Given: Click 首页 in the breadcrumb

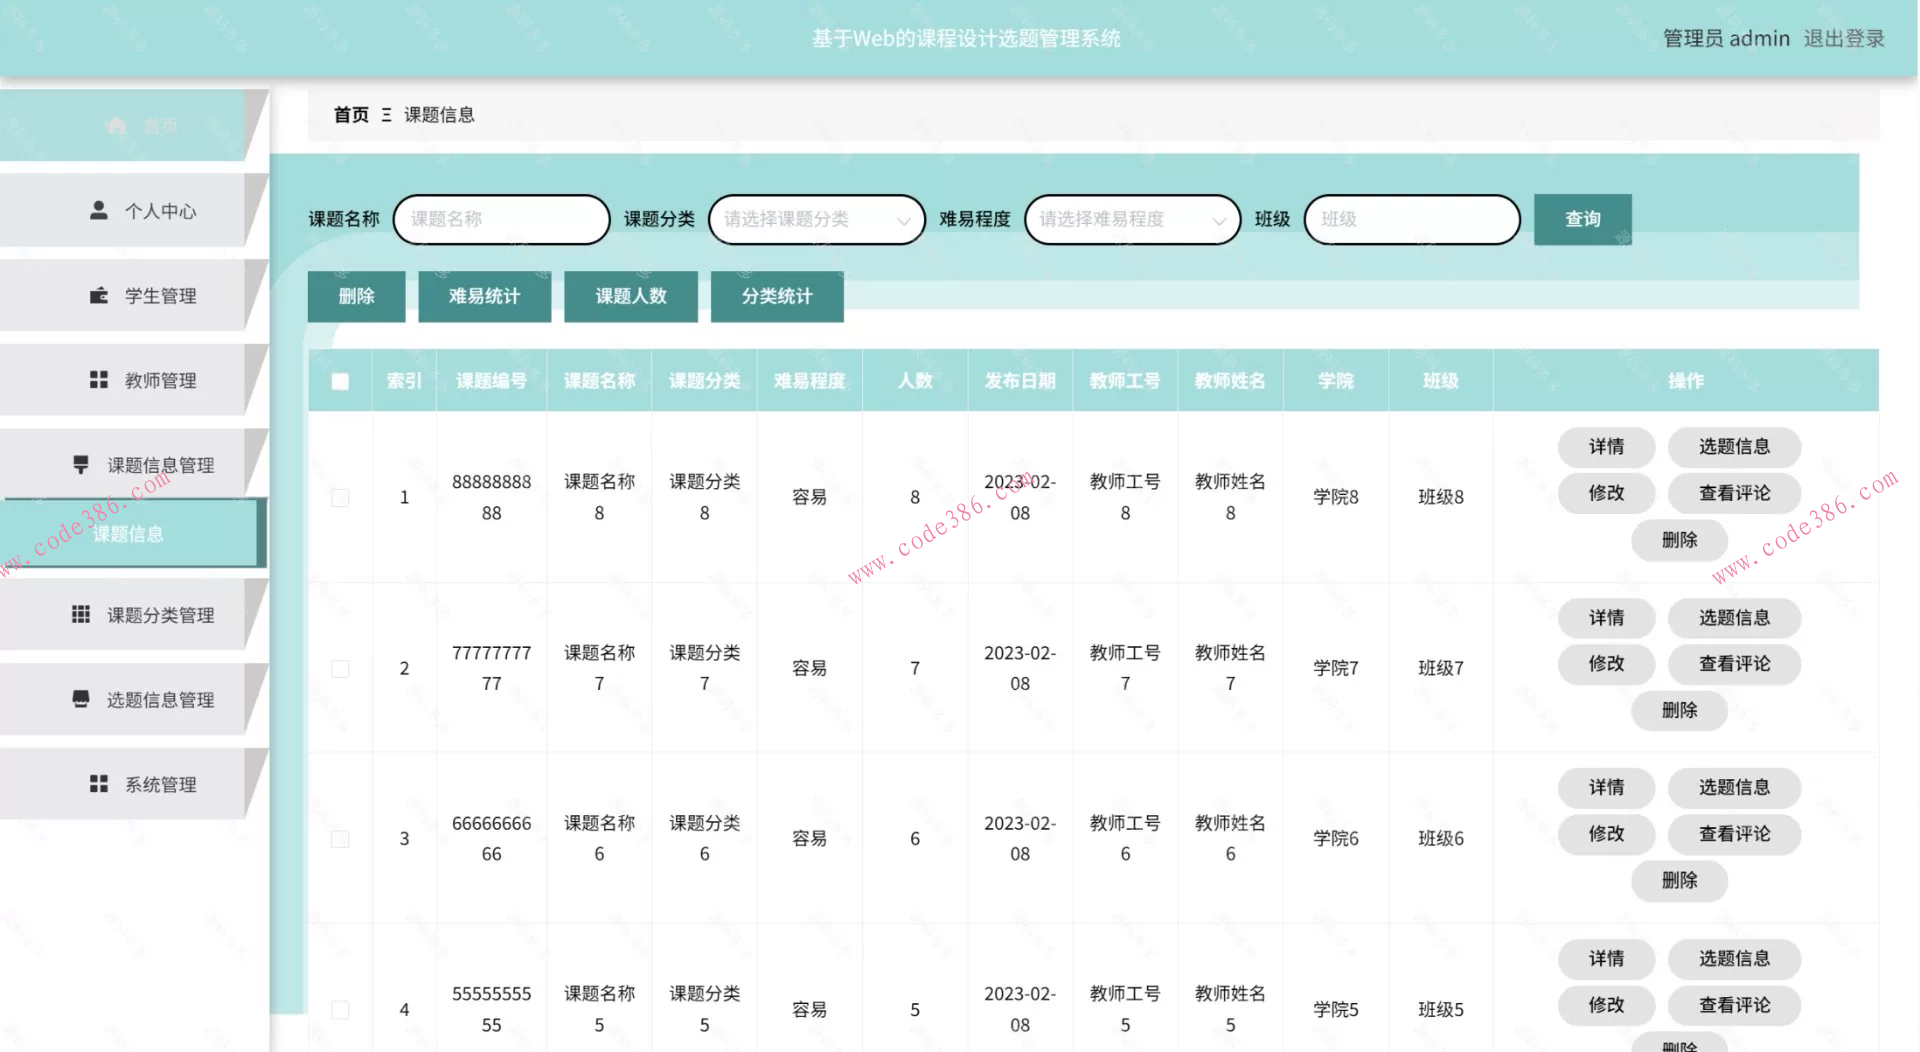Looking at the screenshot, I should [x=349, y=115].
